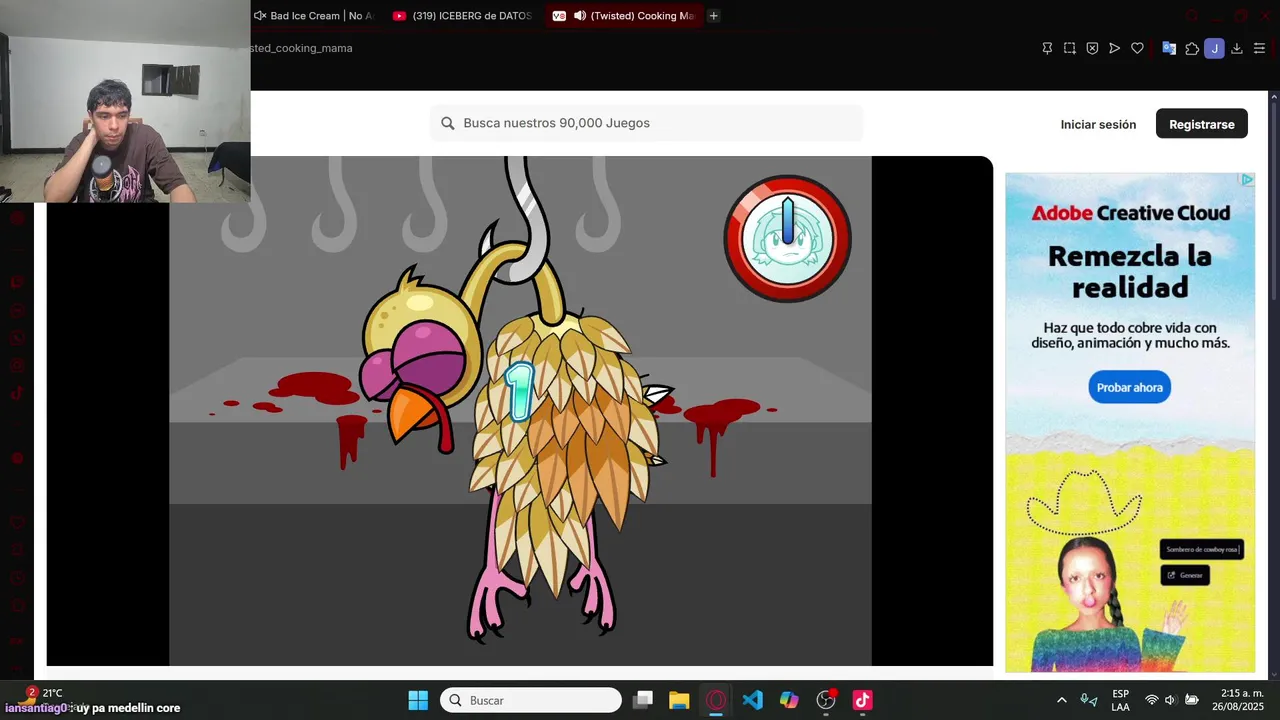Click the Probar ahora button in Adobe ad

click(x=1129, y=387)
